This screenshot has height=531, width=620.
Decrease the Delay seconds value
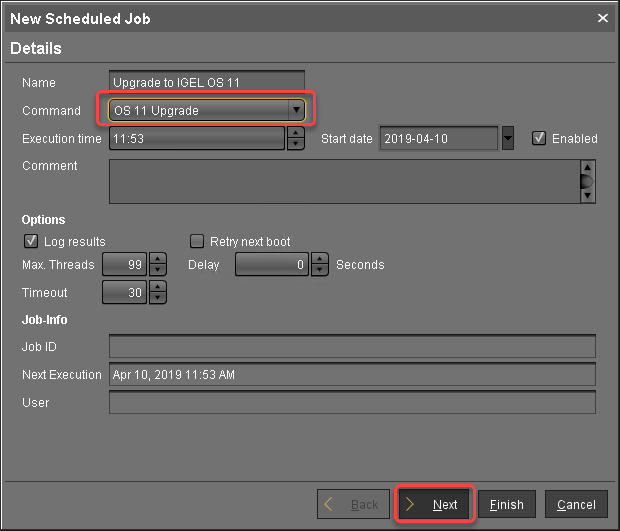click(319, 271)
